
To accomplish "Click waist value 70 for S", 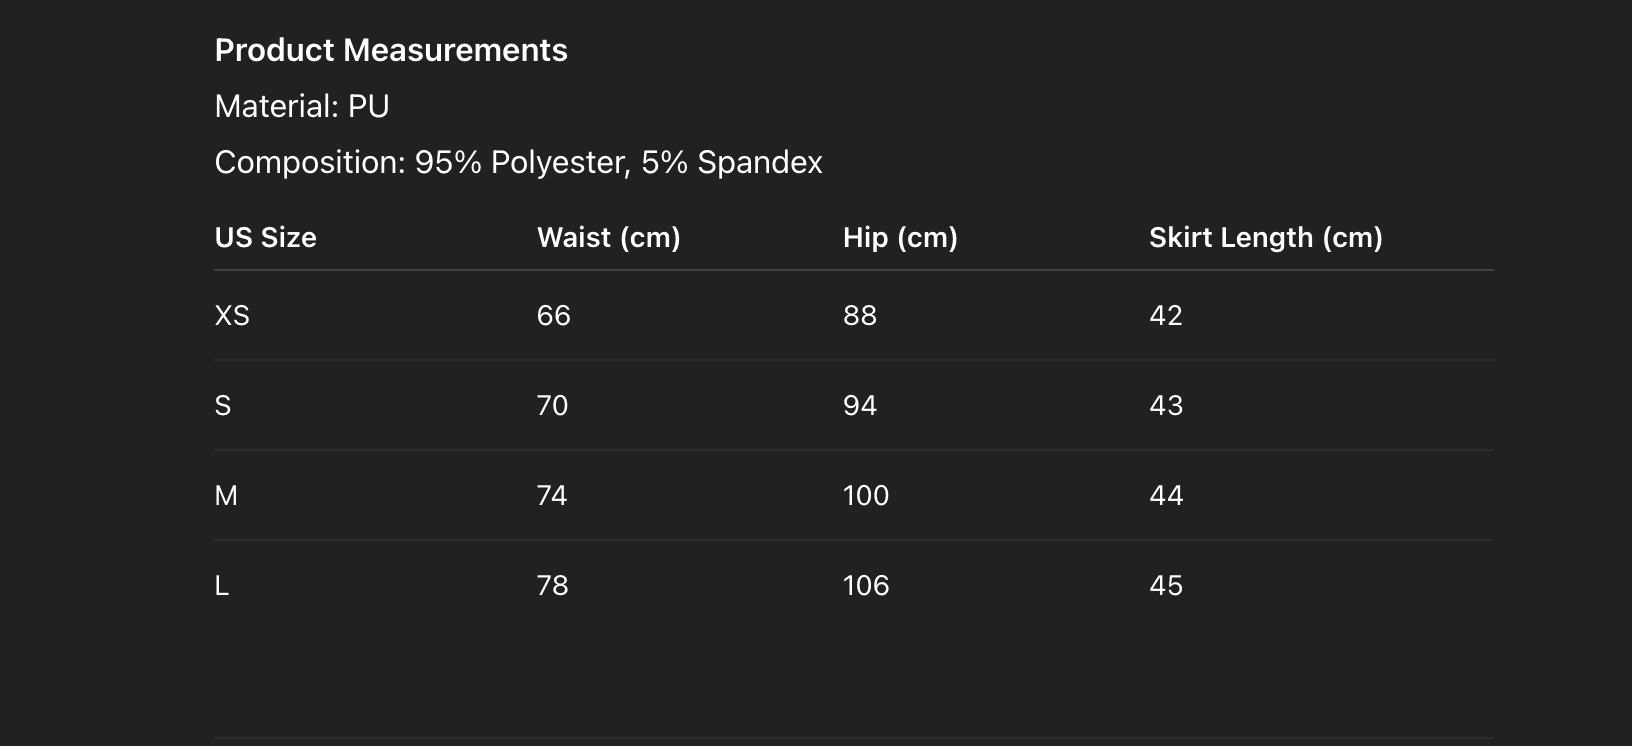I will click(x=553, y=405).
